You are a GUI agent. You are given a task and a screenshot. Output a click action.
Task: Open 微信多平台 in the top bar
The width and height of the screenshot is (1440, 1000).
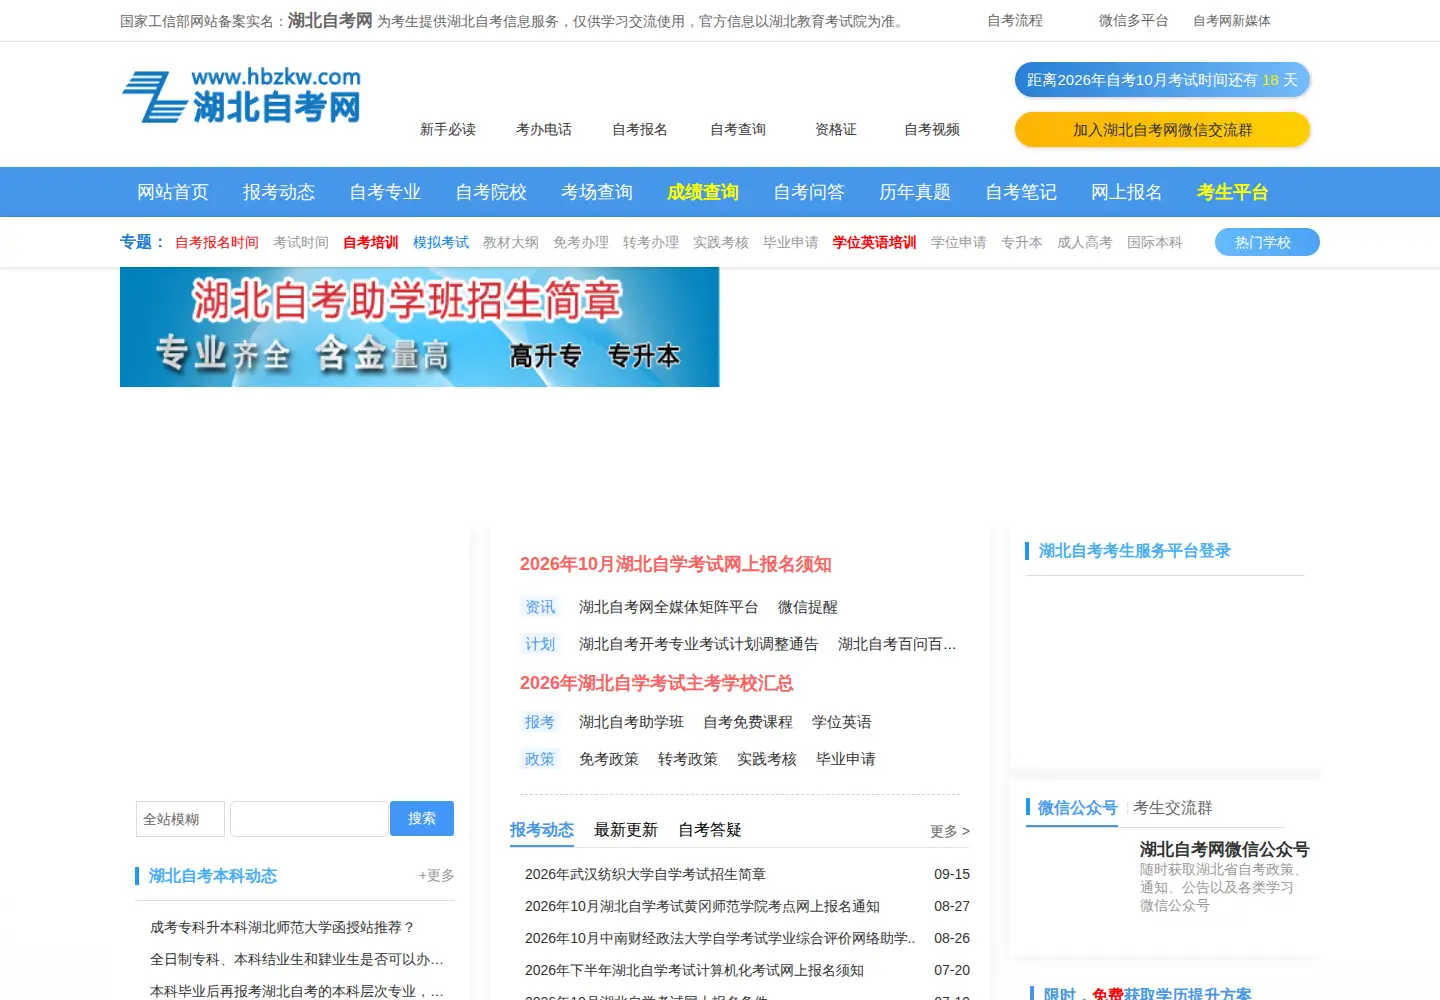[1133, 20]
